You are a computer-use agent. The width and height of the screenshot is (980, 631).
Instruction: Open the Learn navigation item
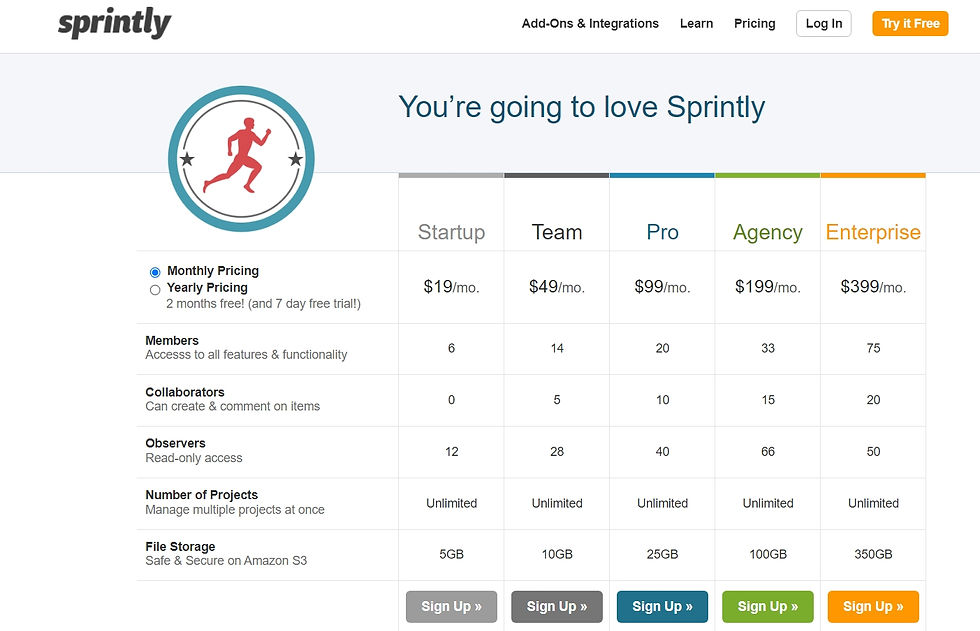[x=696, y=24]
